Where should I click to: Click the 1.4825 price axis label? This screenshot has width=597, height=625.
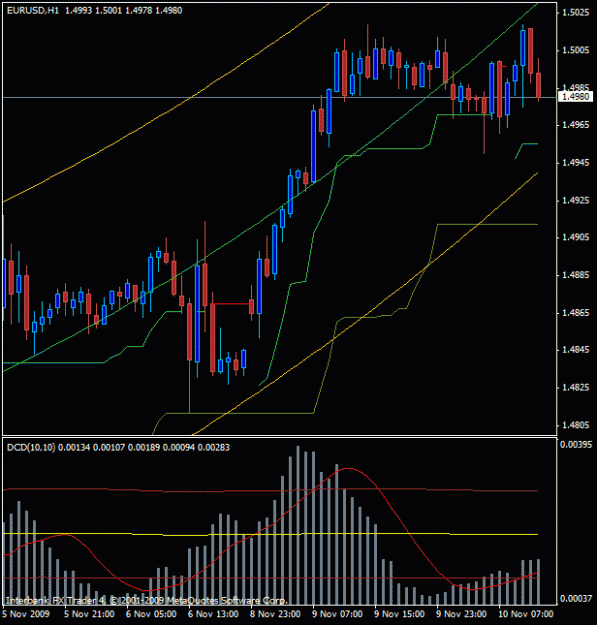(575, 387)
